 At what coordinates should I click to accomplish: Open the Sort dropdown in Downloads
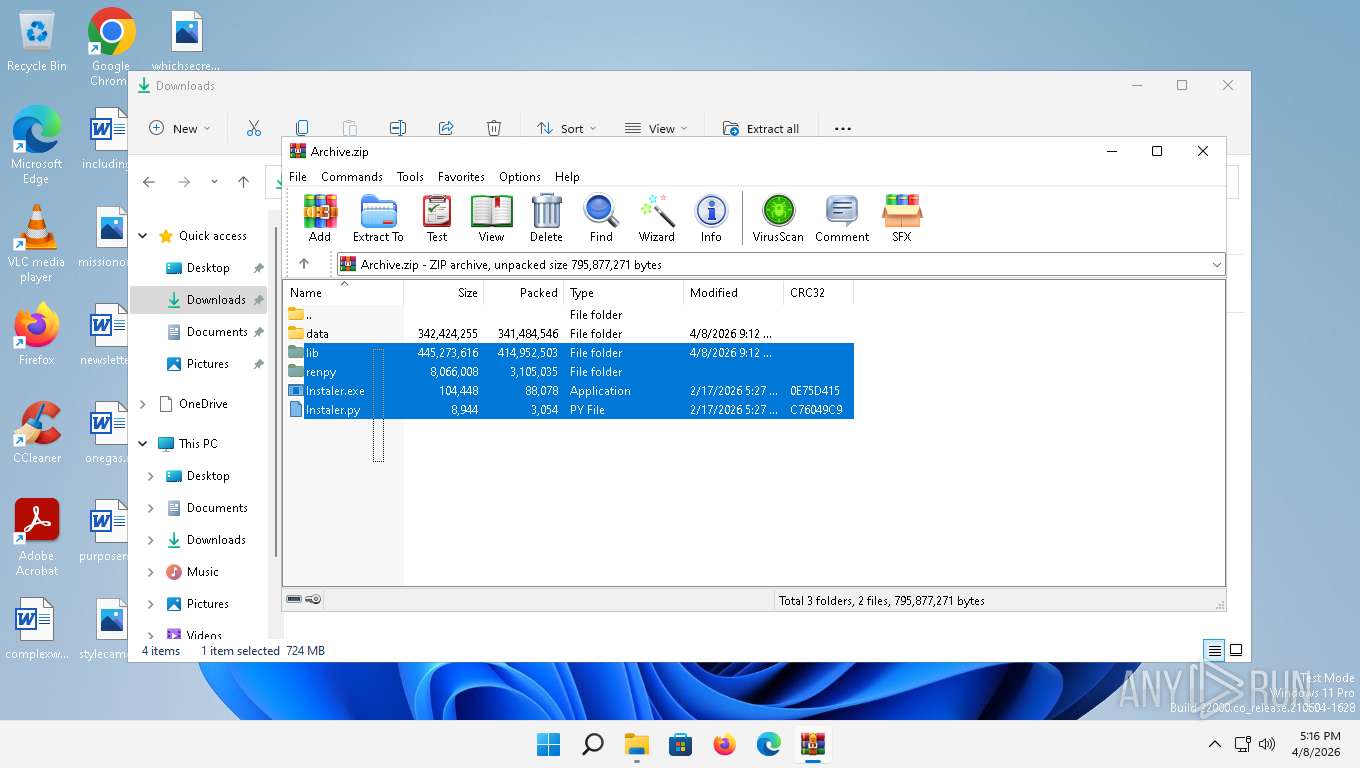pyautogui.click(x=566, y=128)
